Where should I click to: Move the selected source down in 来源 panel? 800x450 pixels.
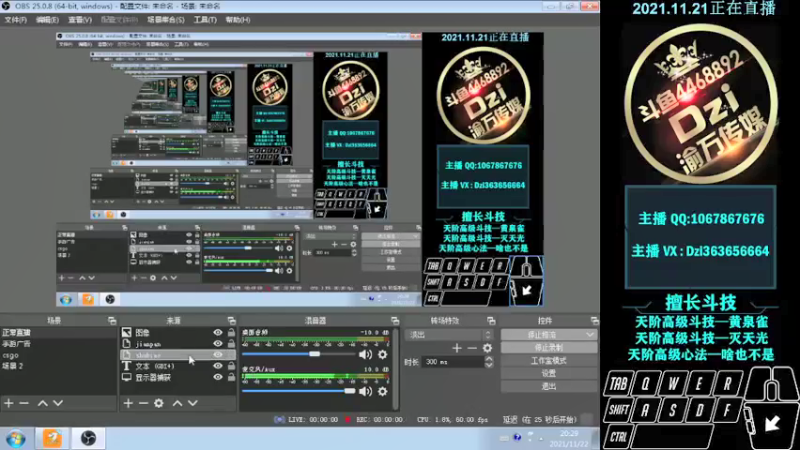click(193, 403)
